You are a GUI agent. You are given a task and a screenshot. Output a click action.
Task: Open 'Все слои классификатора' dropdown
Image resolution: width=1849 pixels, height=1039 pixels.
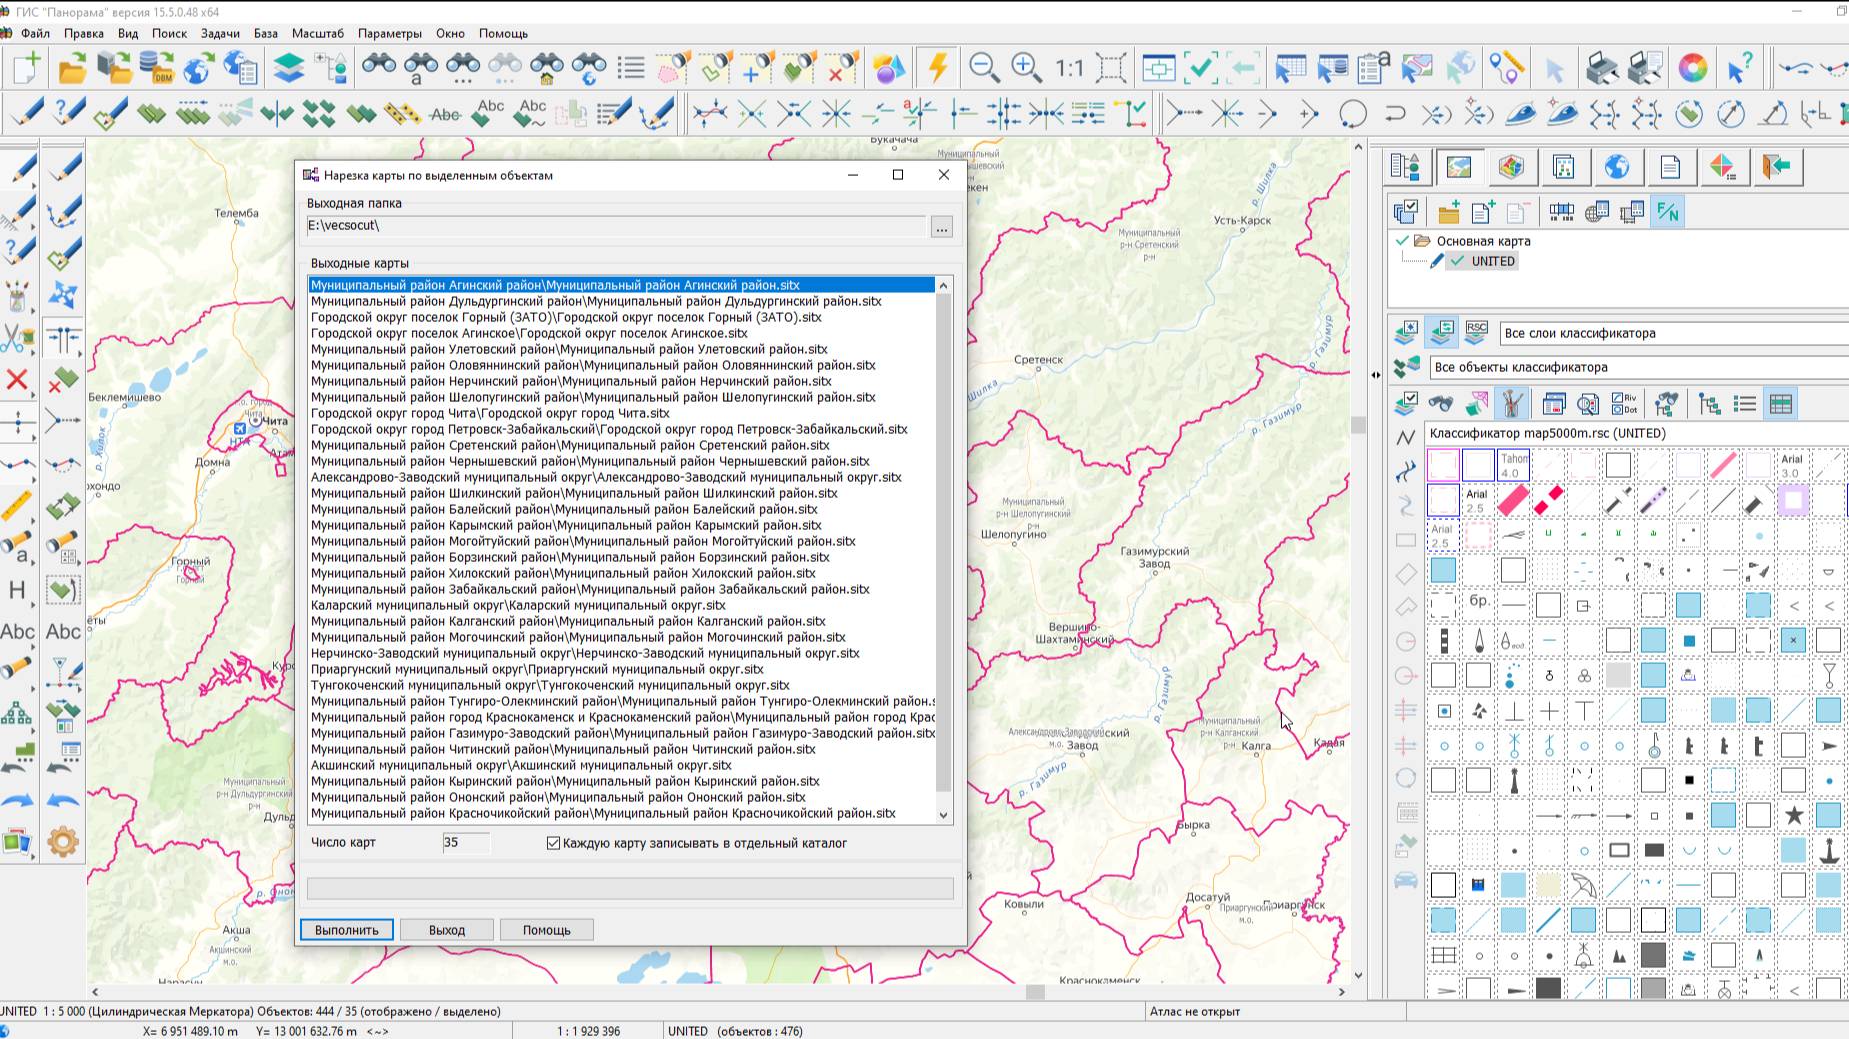tap(1672, 333)
